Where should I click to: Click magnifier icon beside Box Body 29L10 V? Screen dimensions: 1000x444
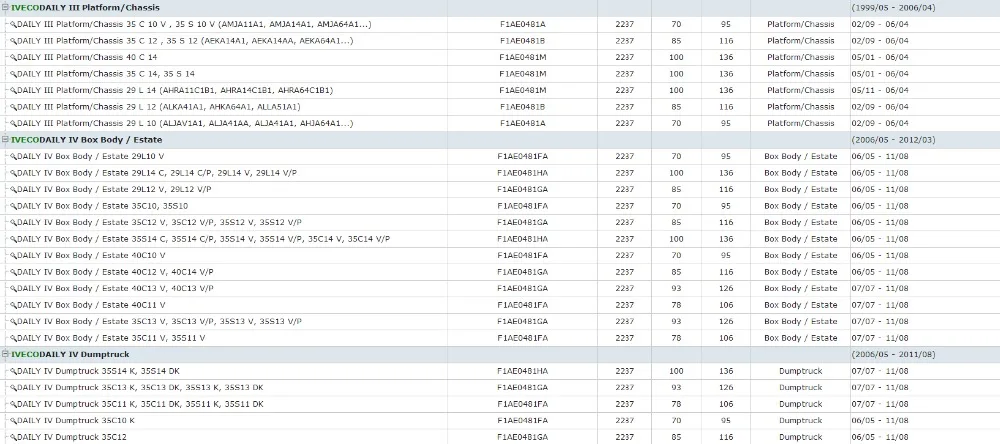[13, 156]
